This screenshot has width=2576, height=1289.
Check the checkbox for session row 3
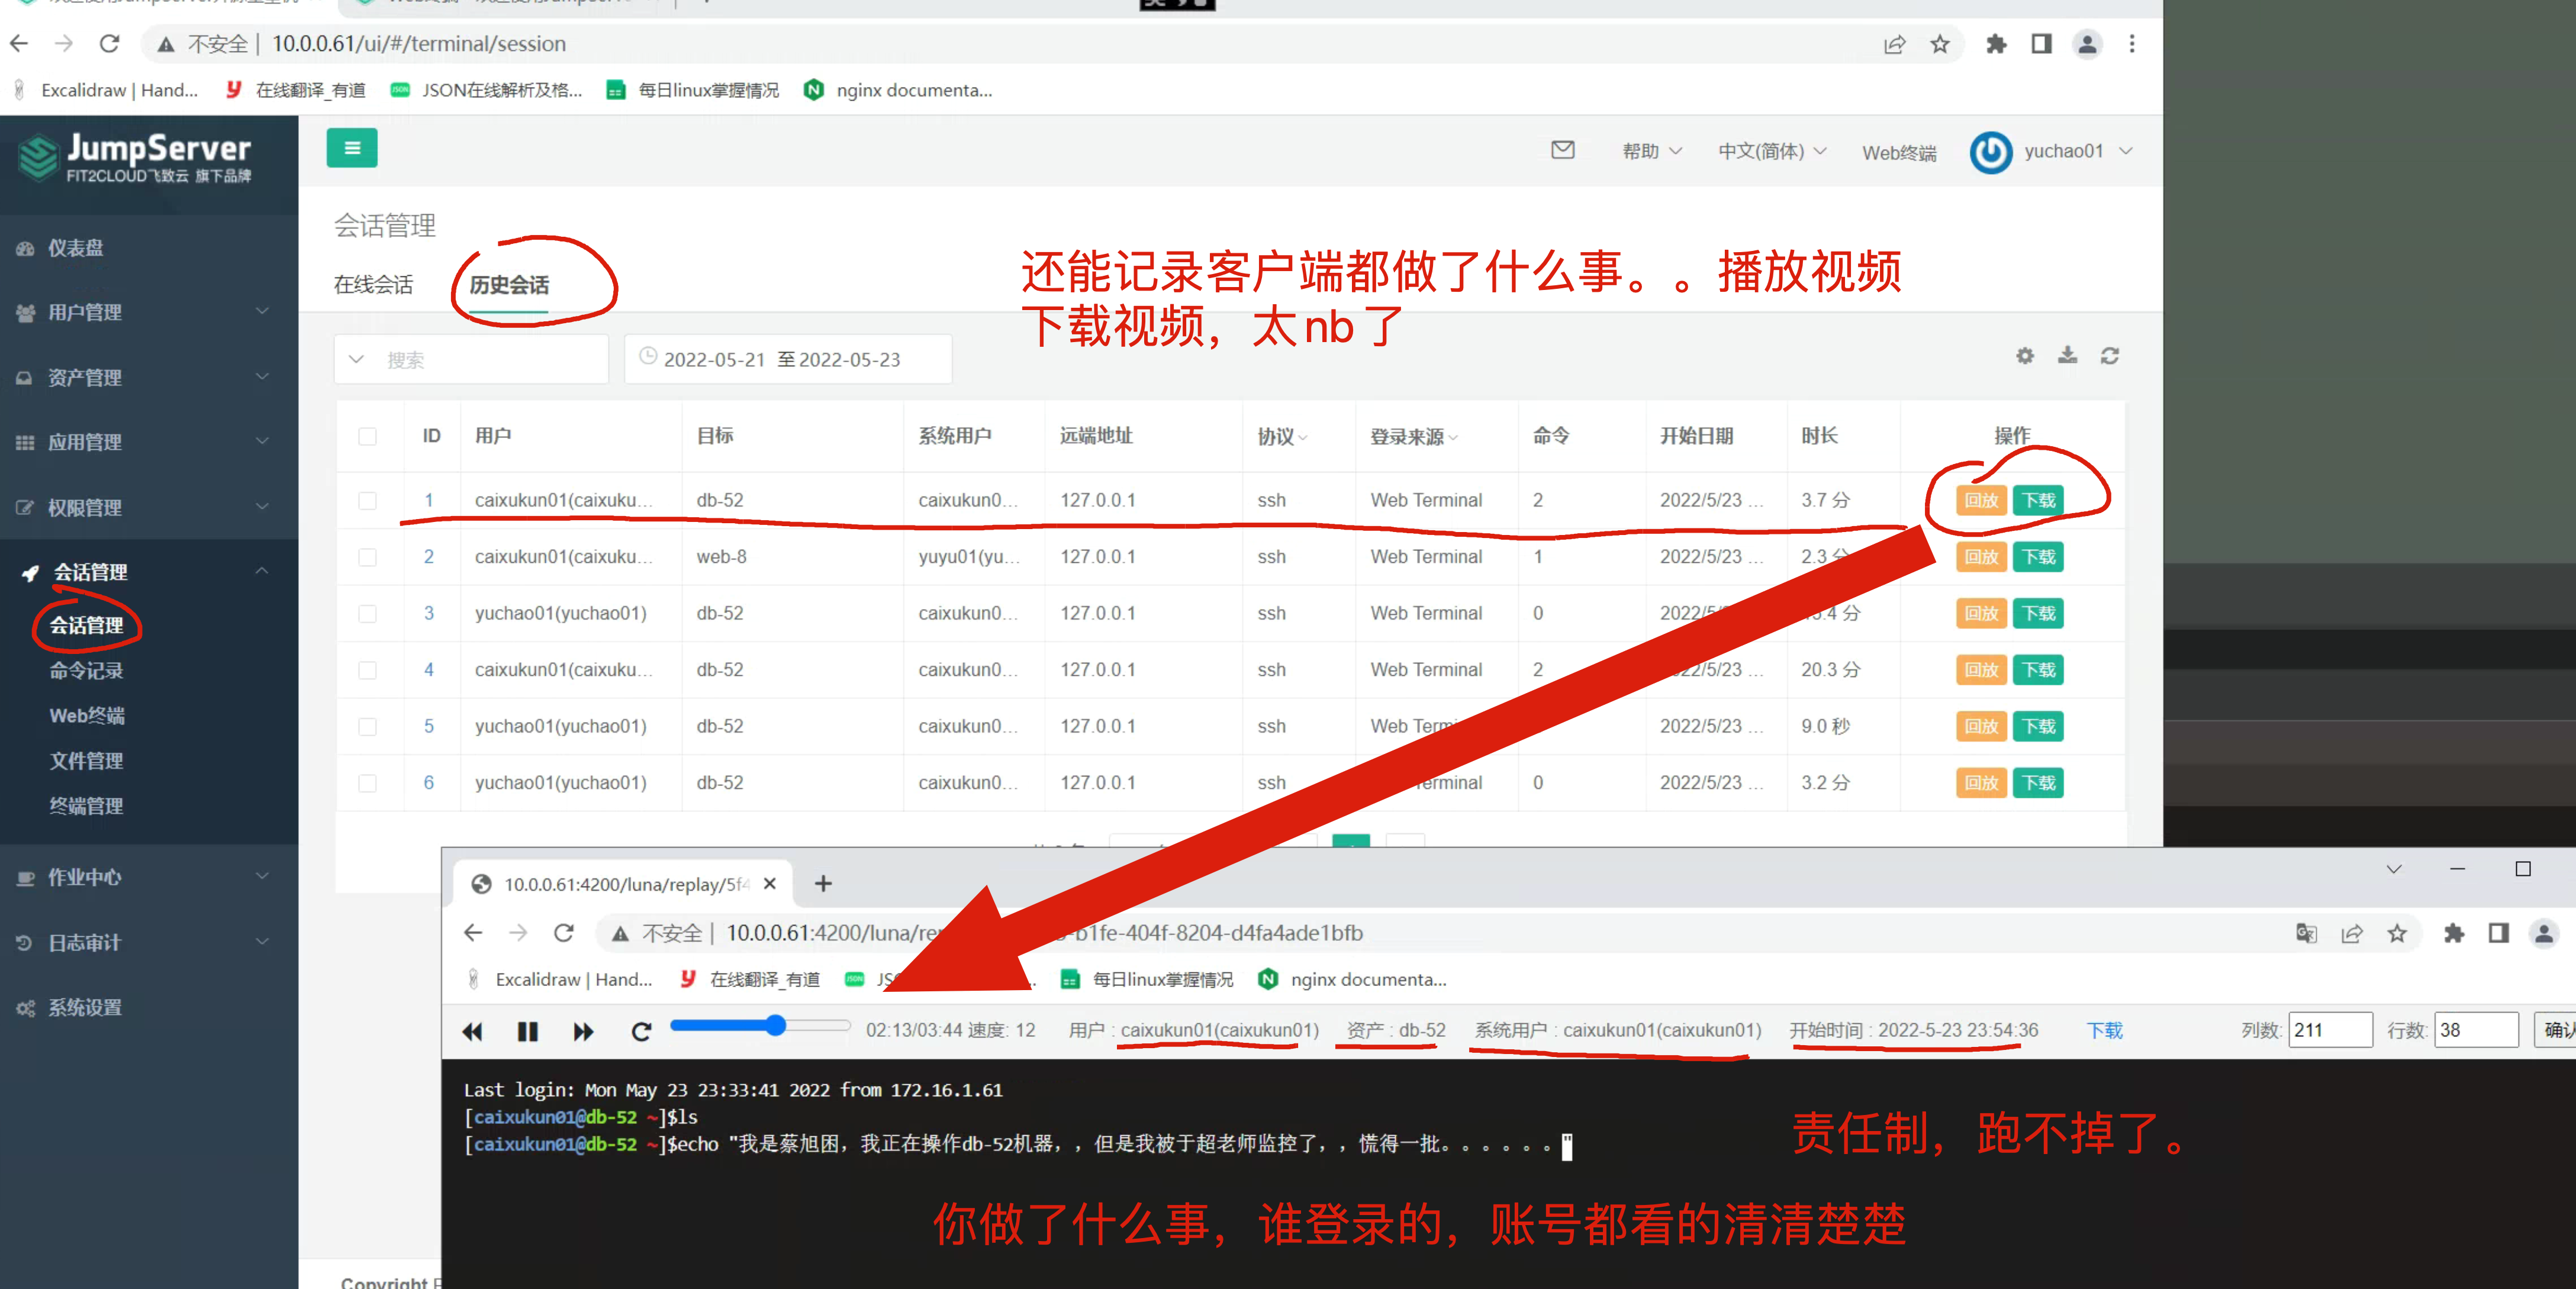click(368, 613)
